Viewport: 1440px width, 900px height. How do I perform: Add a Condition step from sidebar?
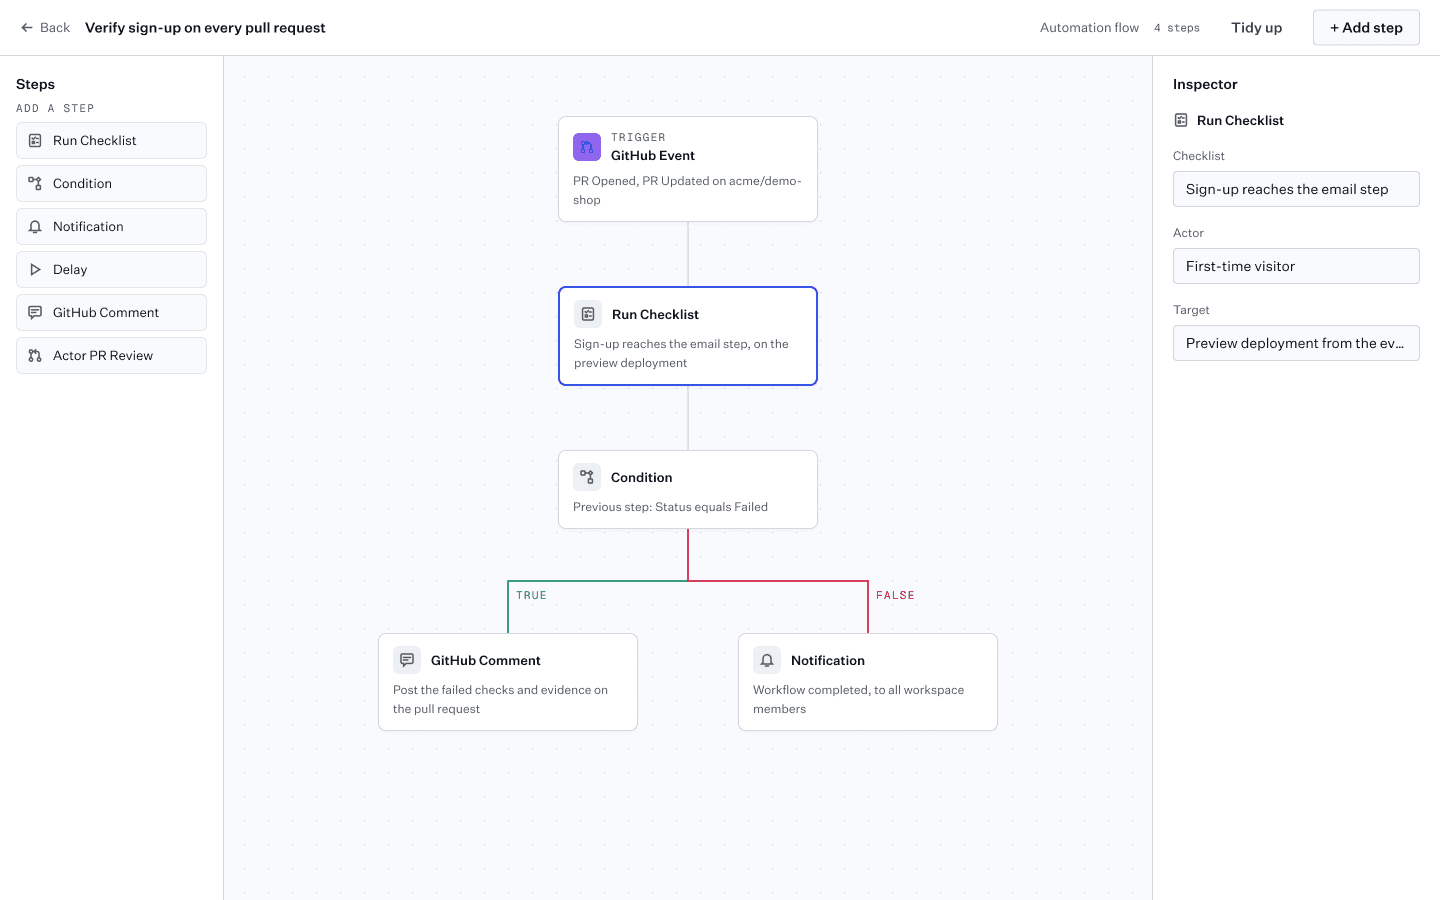tap(111, 184)
